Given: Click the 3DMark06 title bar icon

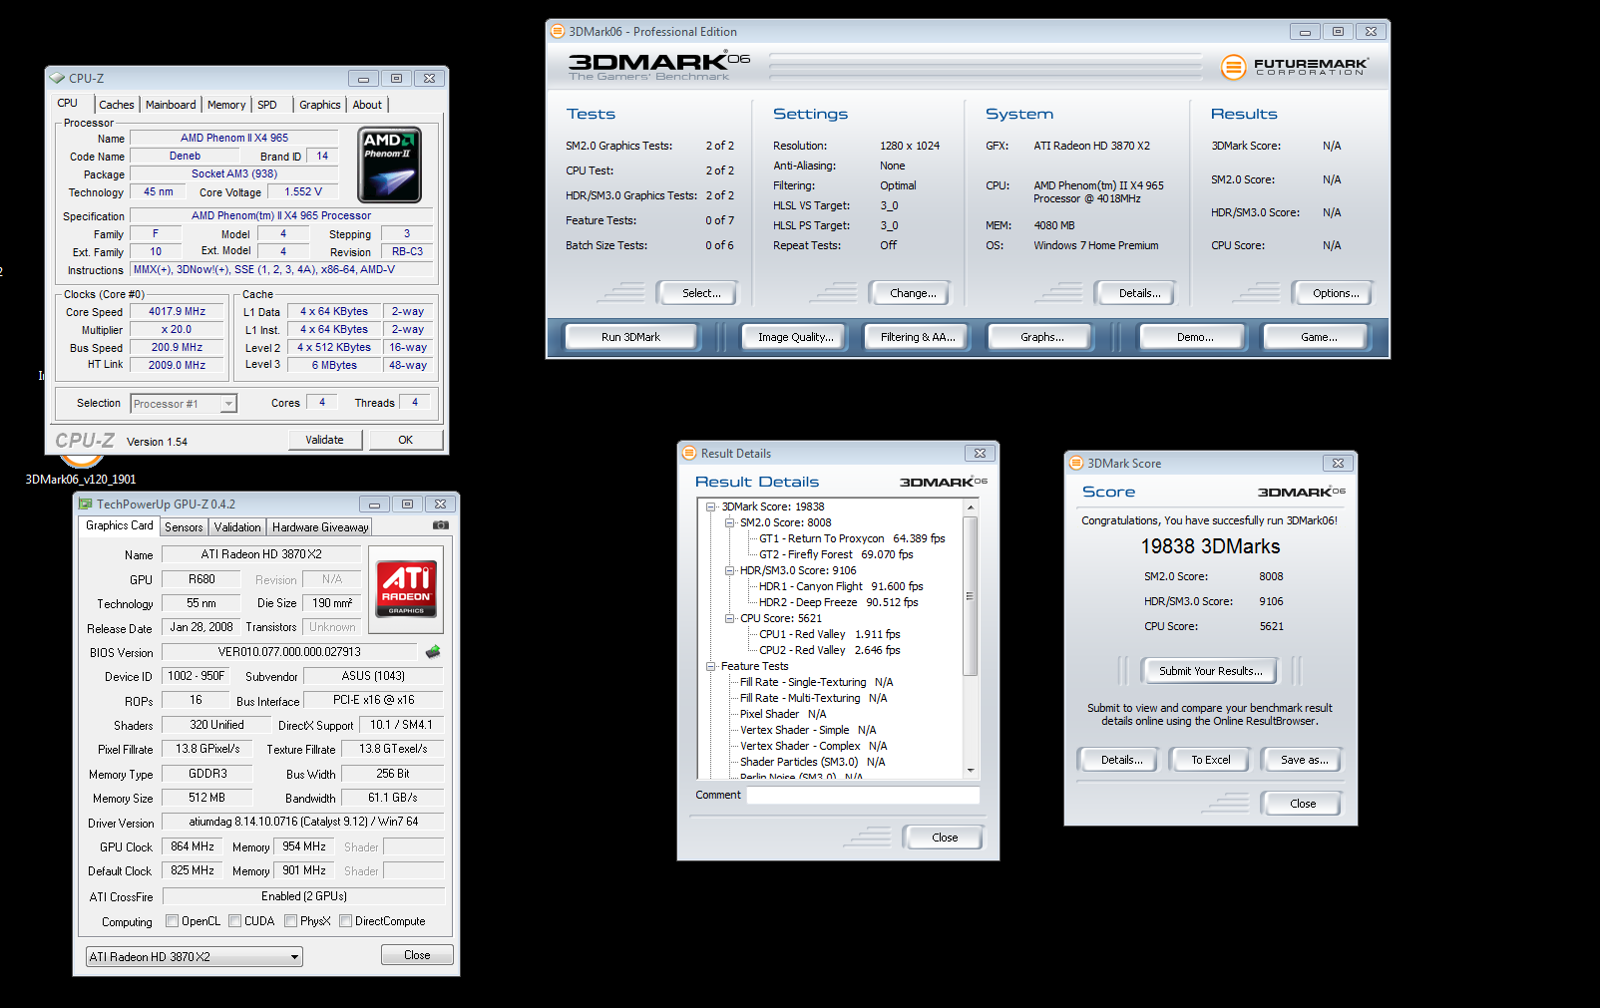Looking at the screenshot, I should 558,31.
